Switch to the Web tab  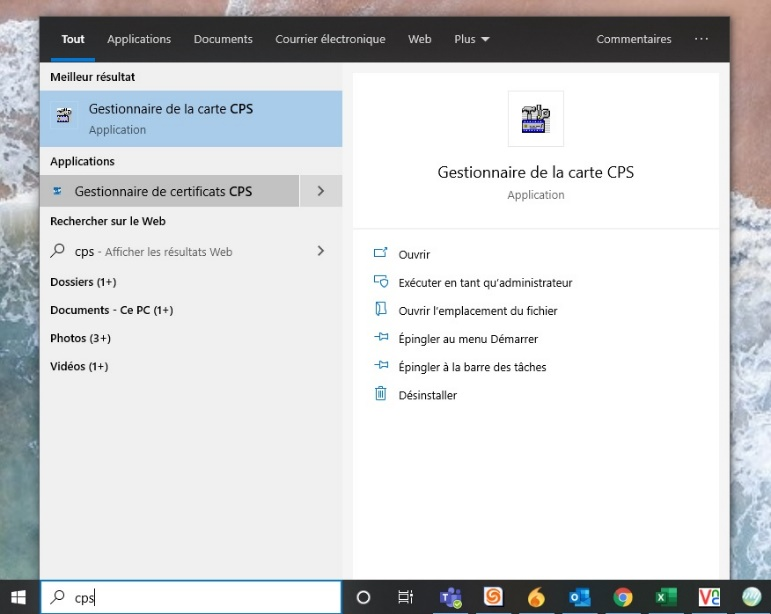pyautogui.click(x=419, y=39)
